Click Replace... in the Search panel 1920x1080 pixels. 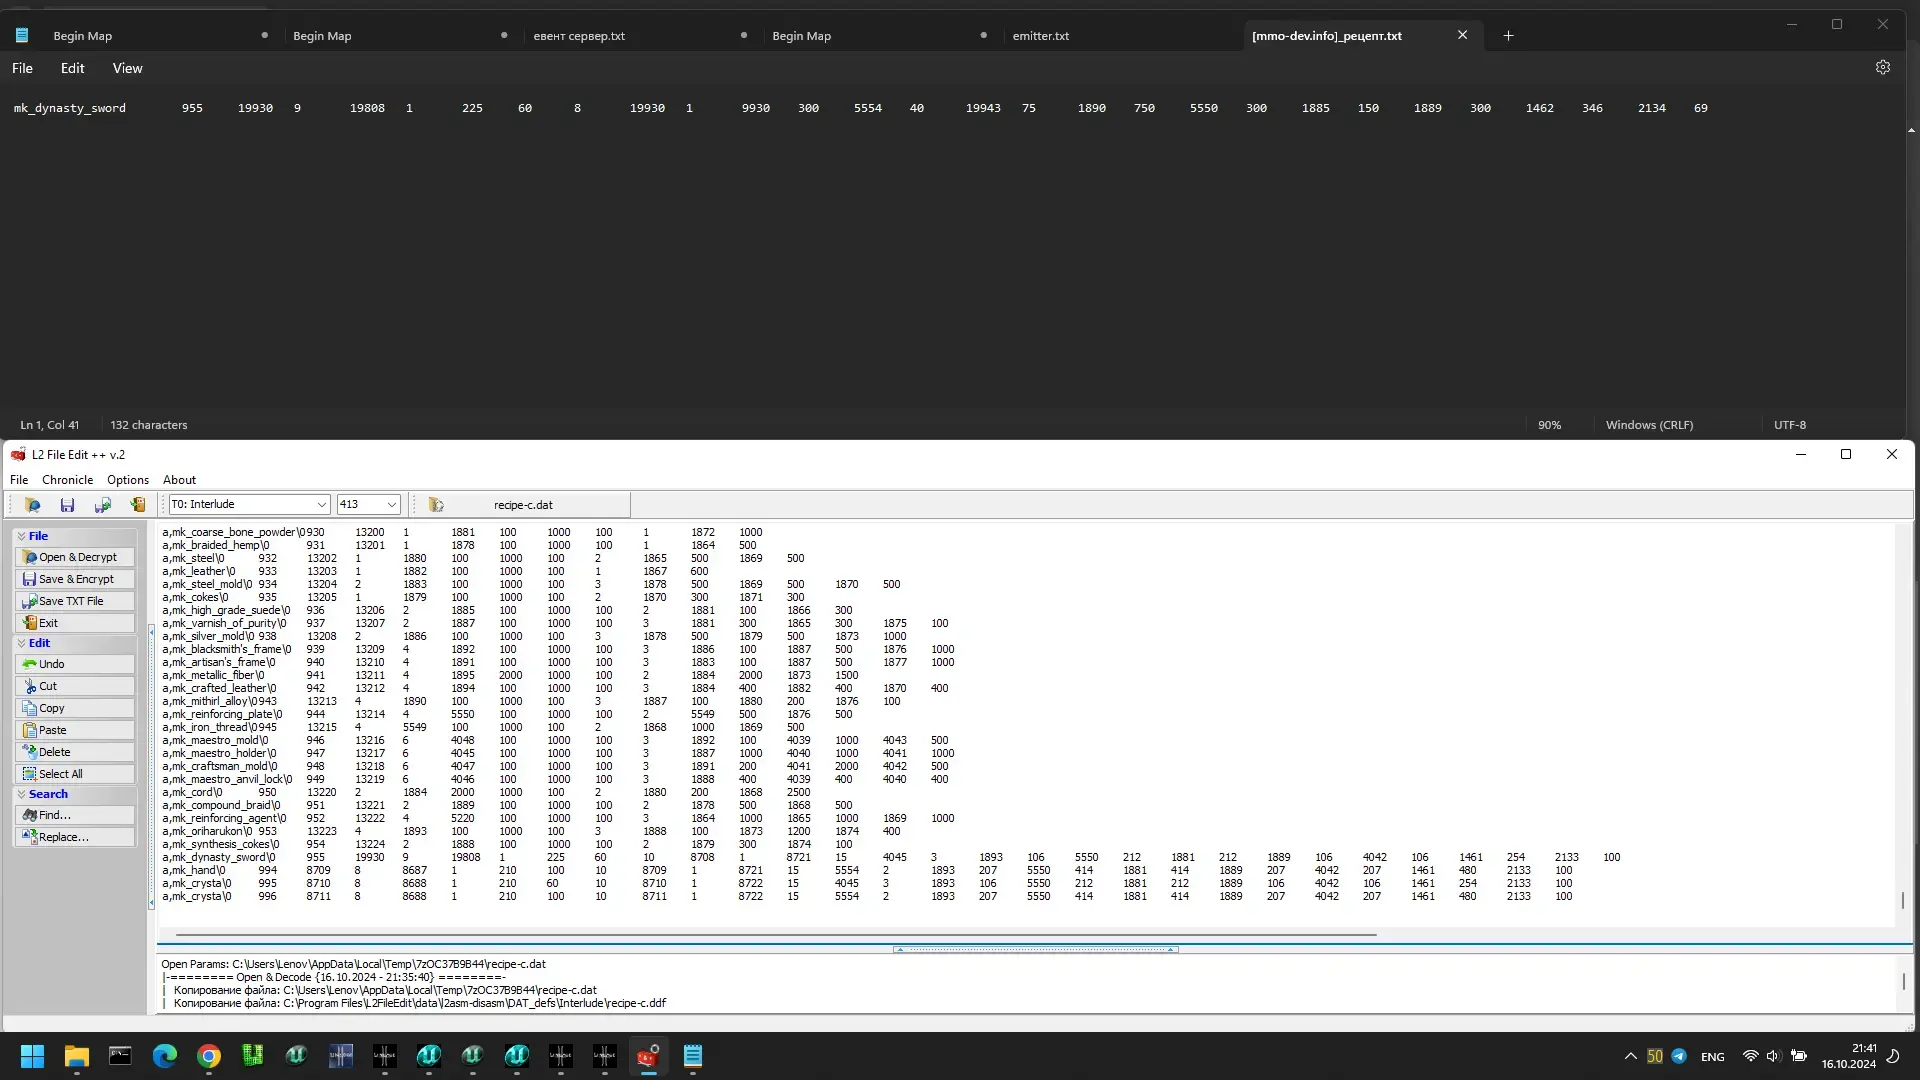(75, 837)
